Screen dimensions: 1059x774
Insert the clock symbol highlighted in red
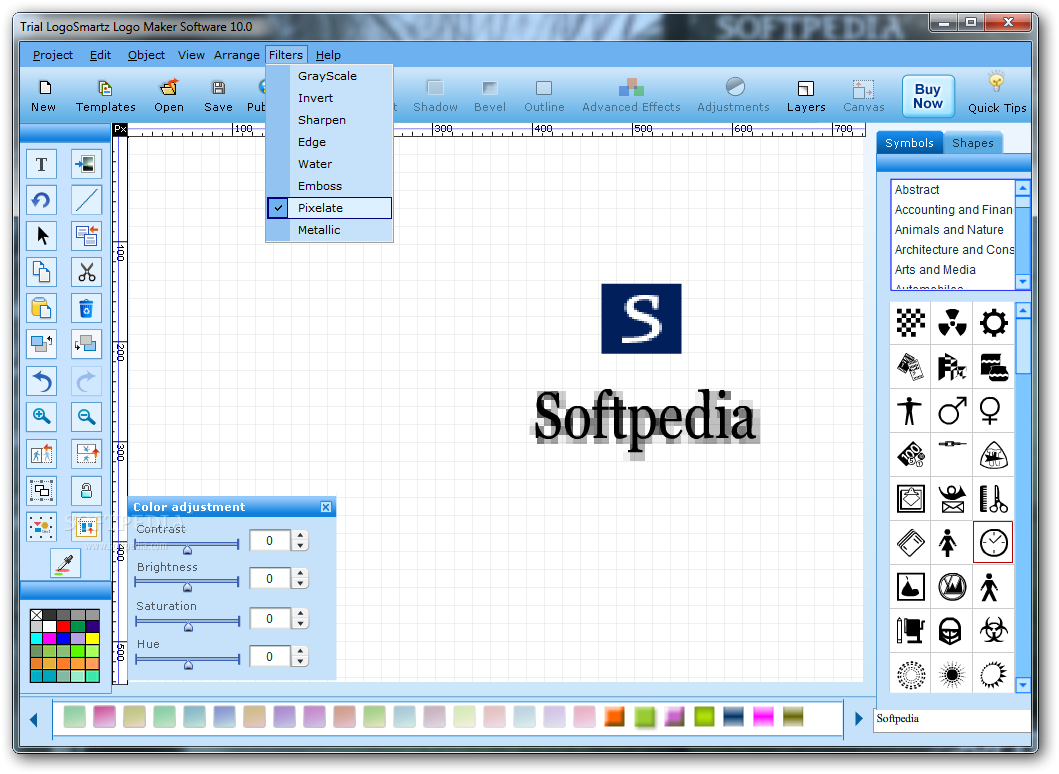993,542
